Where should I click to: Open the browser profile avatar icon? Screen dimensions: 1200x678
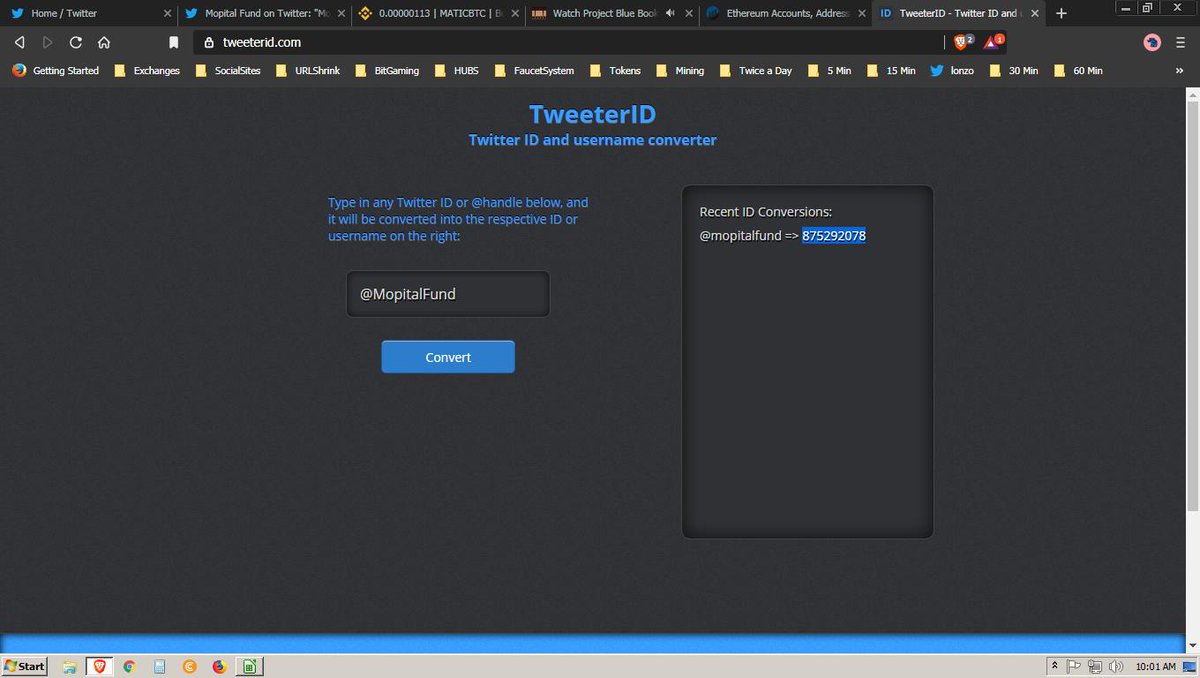click(x=1152, y=42)
